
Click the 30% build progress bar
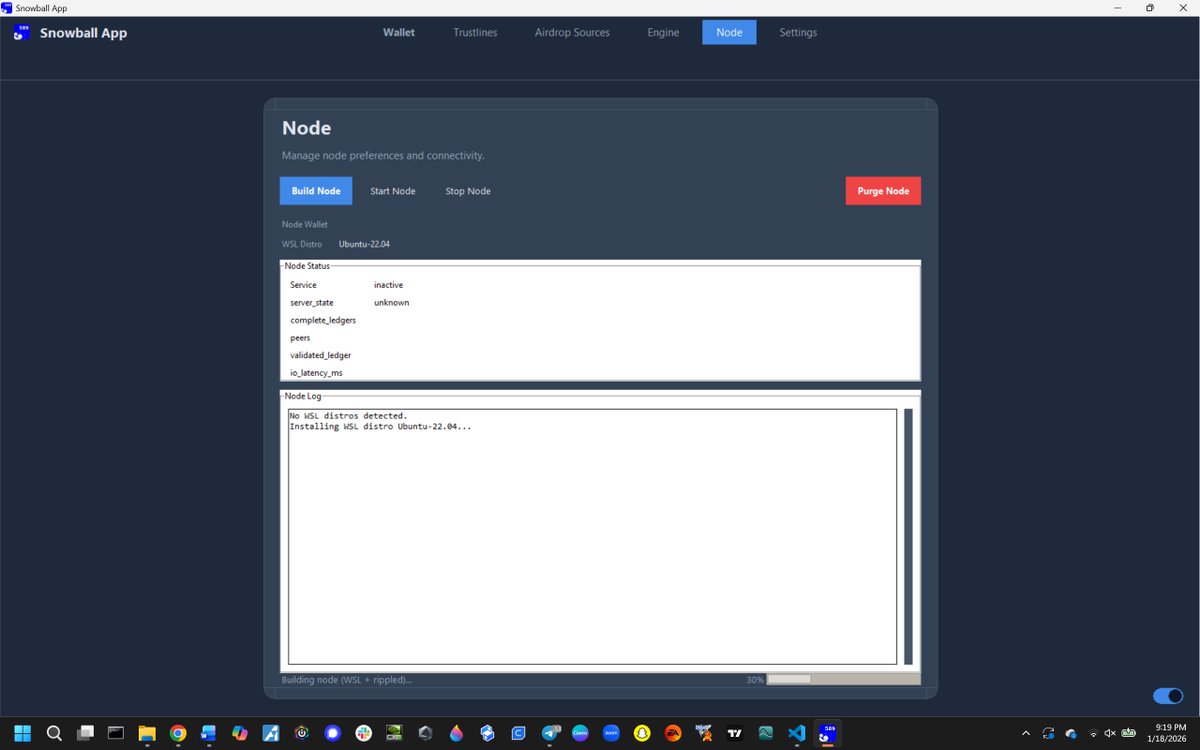tap(842, 678)
